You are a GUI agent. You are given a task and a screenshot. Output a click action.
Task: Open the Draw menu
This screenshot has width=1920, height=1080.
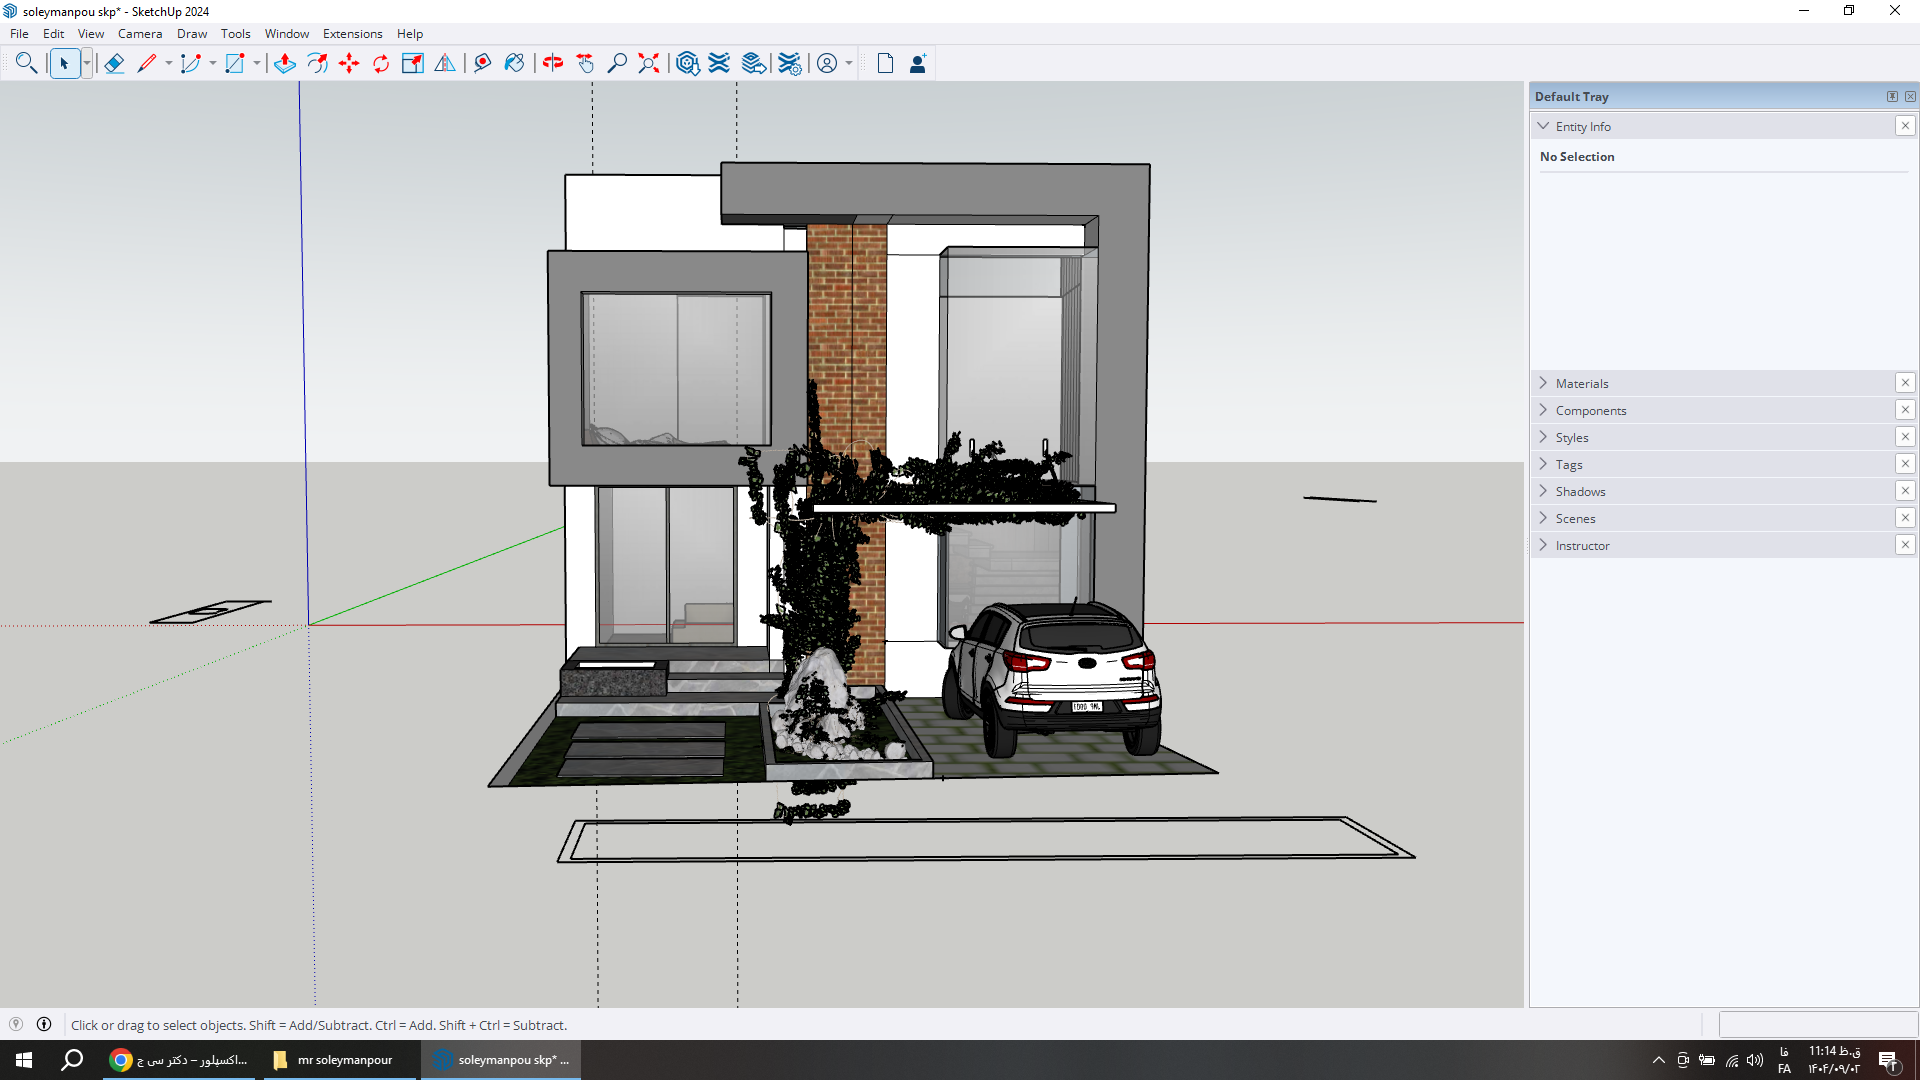point(192,33)
